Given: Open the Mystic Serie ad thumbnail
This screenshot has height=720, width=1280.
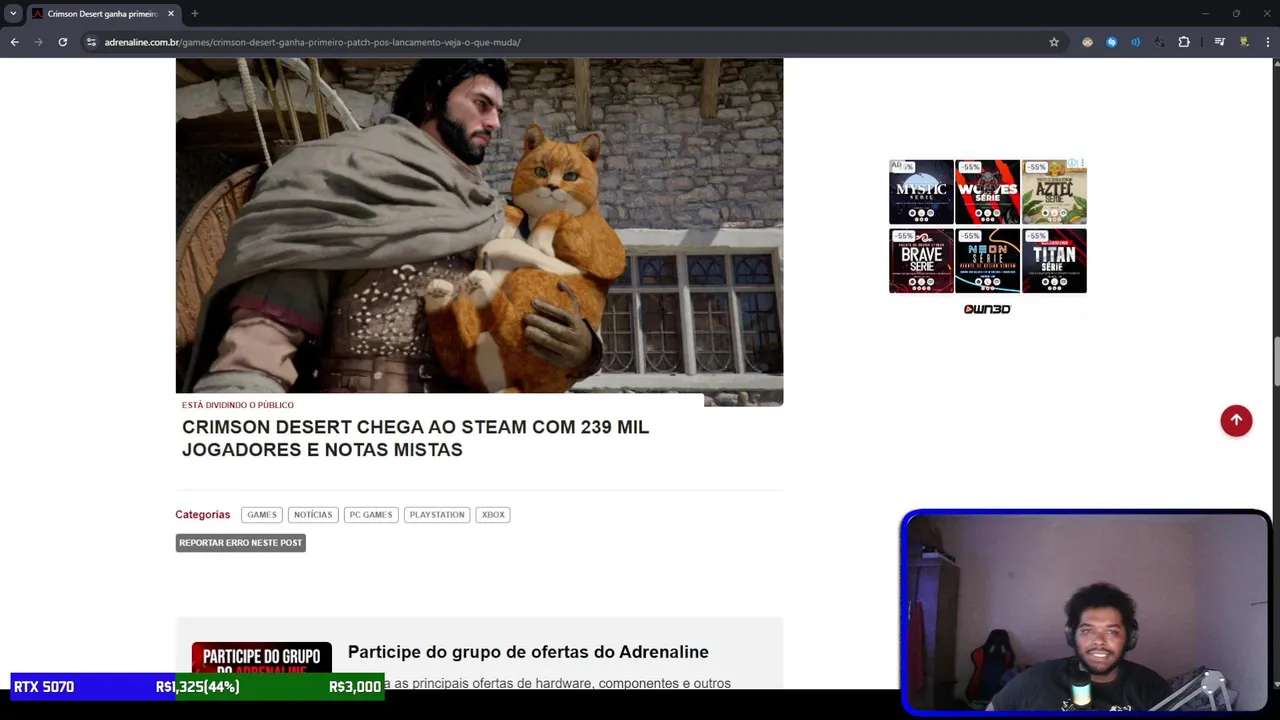Looking at the screenshot, I should [x=921, y=192].
